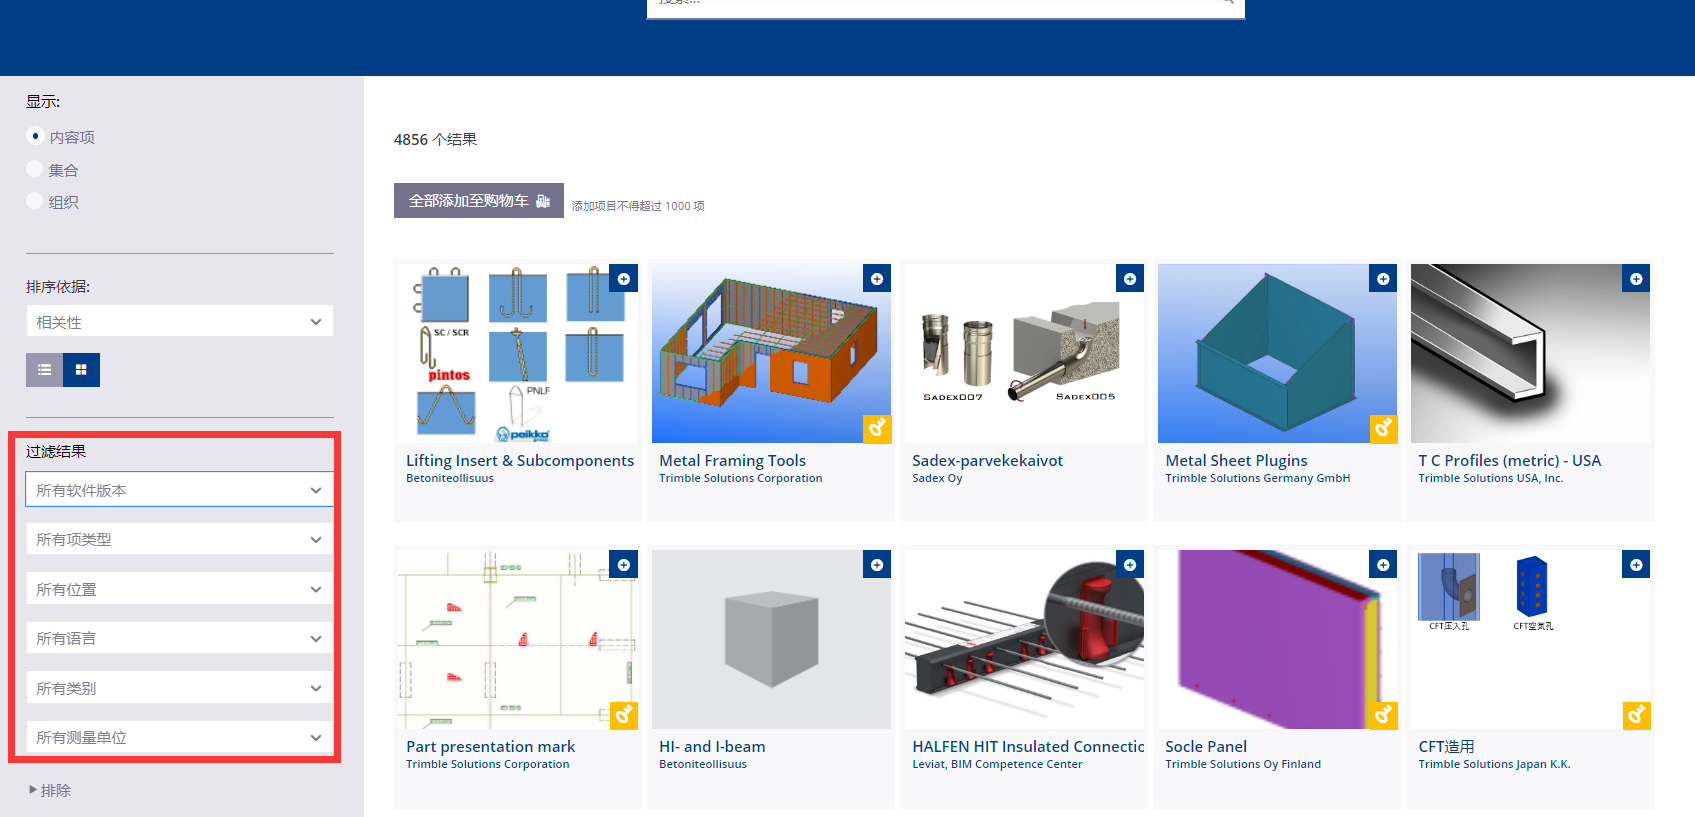Image resolution: width=1695 pixels, height=817 pixels.
Task: Open HI- and I-beam thumbnail
Action: pyautogui.click(x=771, y=639)
